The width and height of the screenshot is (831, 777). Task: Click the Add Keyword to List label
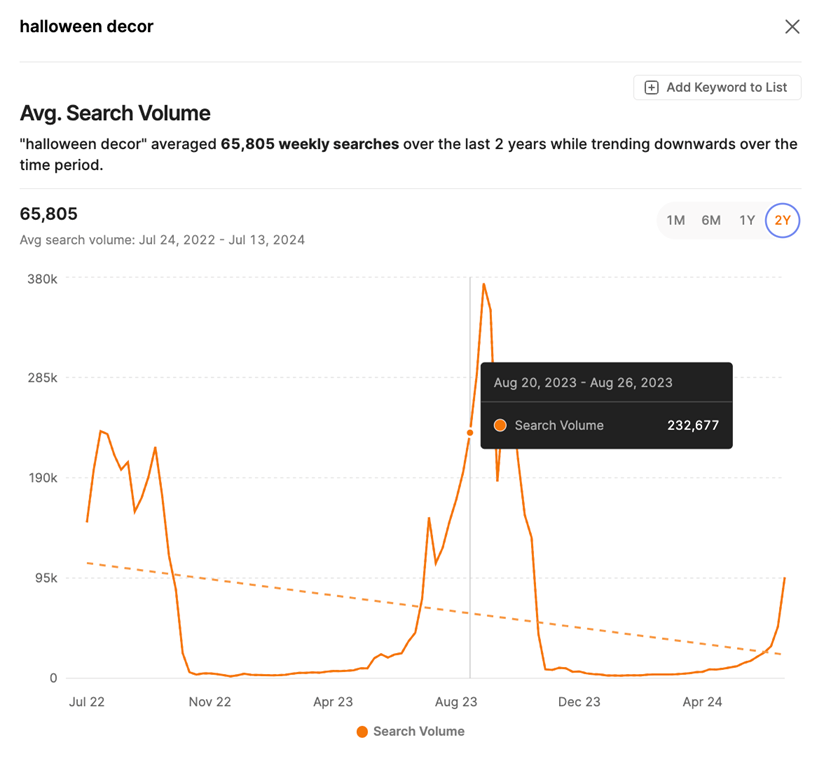click(x=726, y=88)
